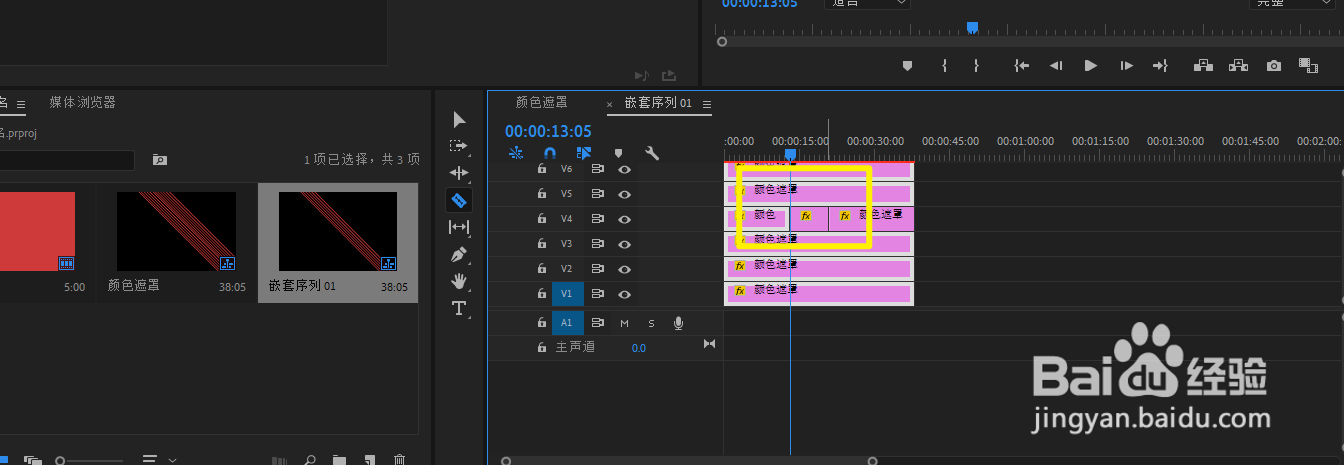Viewport: 1344px width, 465px height.
Task: Play the sequence in Program Monitor
Action: point(1091,65)
